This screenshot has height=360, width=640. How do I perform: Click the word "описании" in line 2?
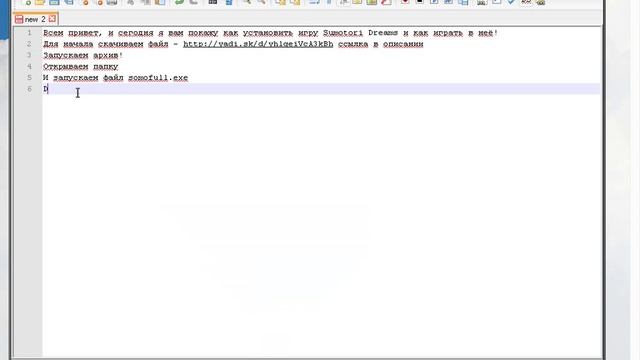(403, 44)
